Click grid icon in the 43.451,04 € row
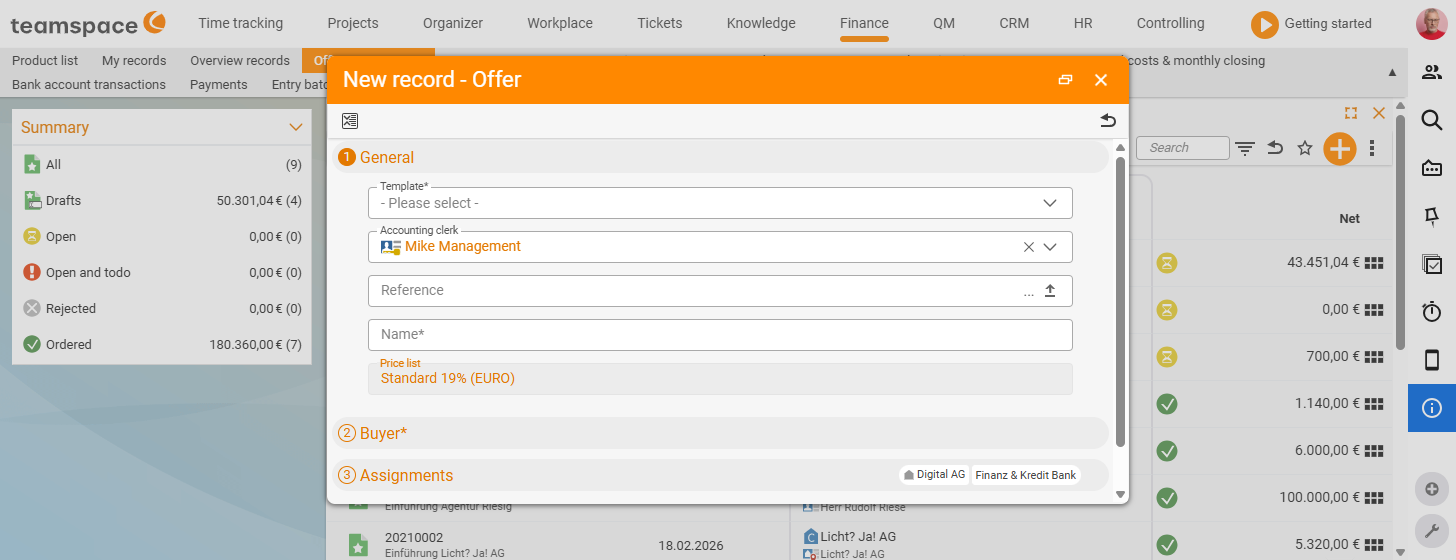1456x560 pixels. 1374,263
